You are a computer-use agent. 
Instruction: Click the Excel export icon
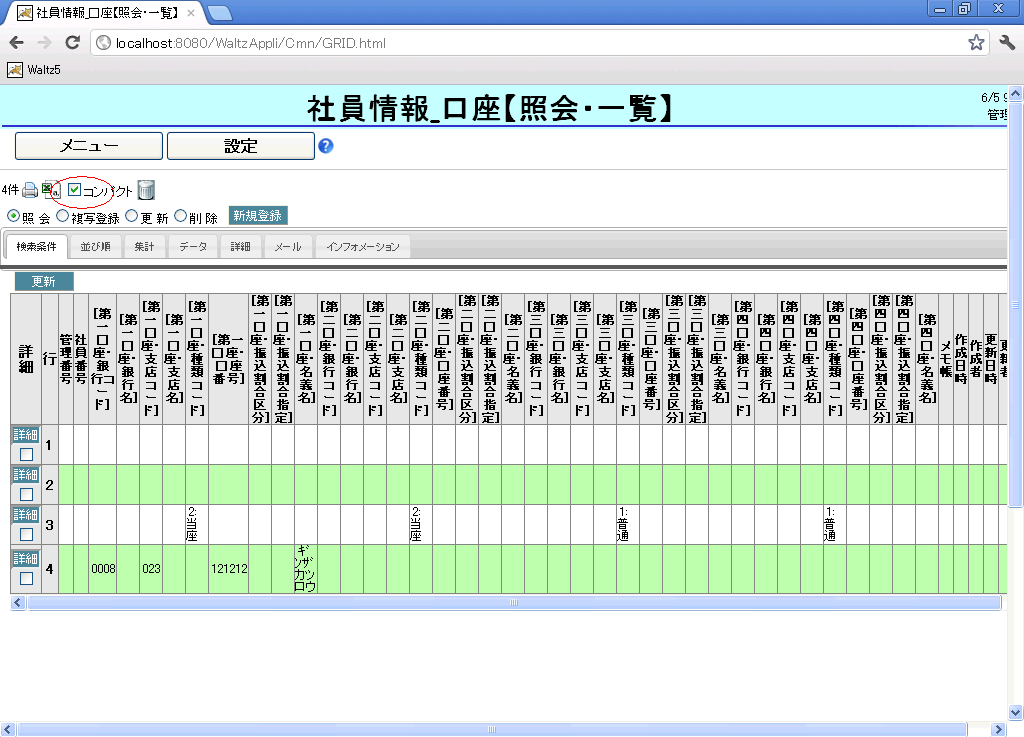tap(50, 190)
